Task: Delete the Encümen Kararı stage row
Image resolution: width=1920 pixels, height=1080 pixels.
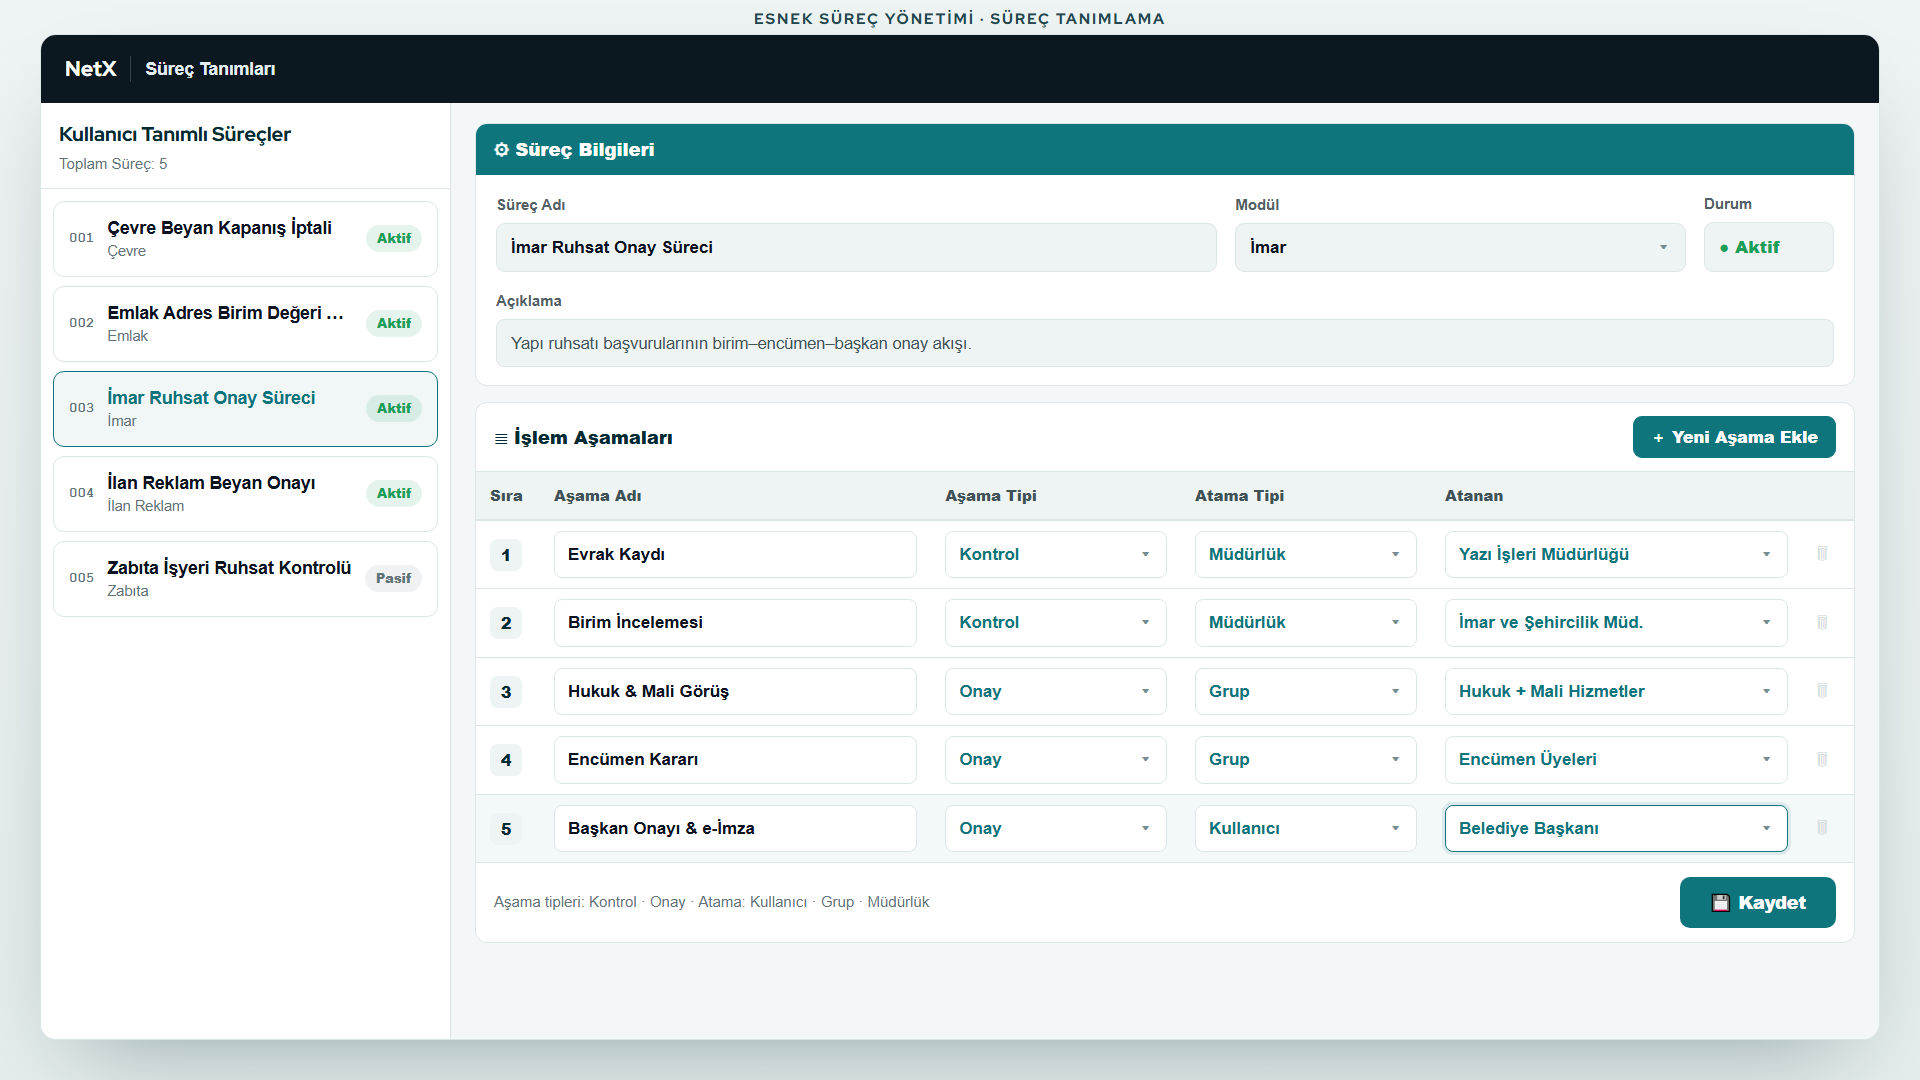Action: (1822, 759)
